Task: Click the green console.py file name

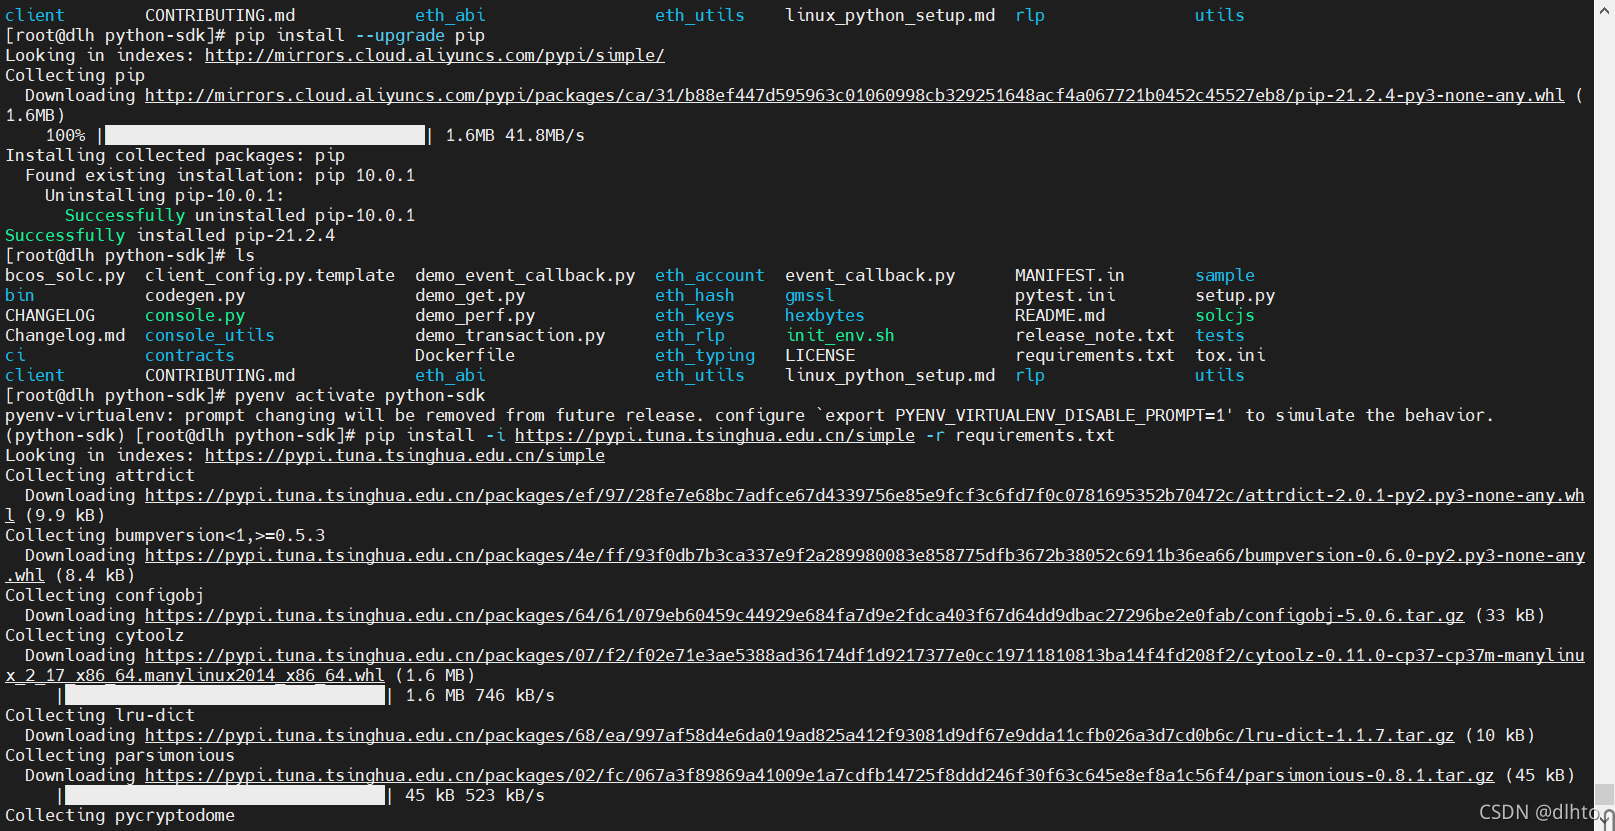Action: click(x=195, y=315)
